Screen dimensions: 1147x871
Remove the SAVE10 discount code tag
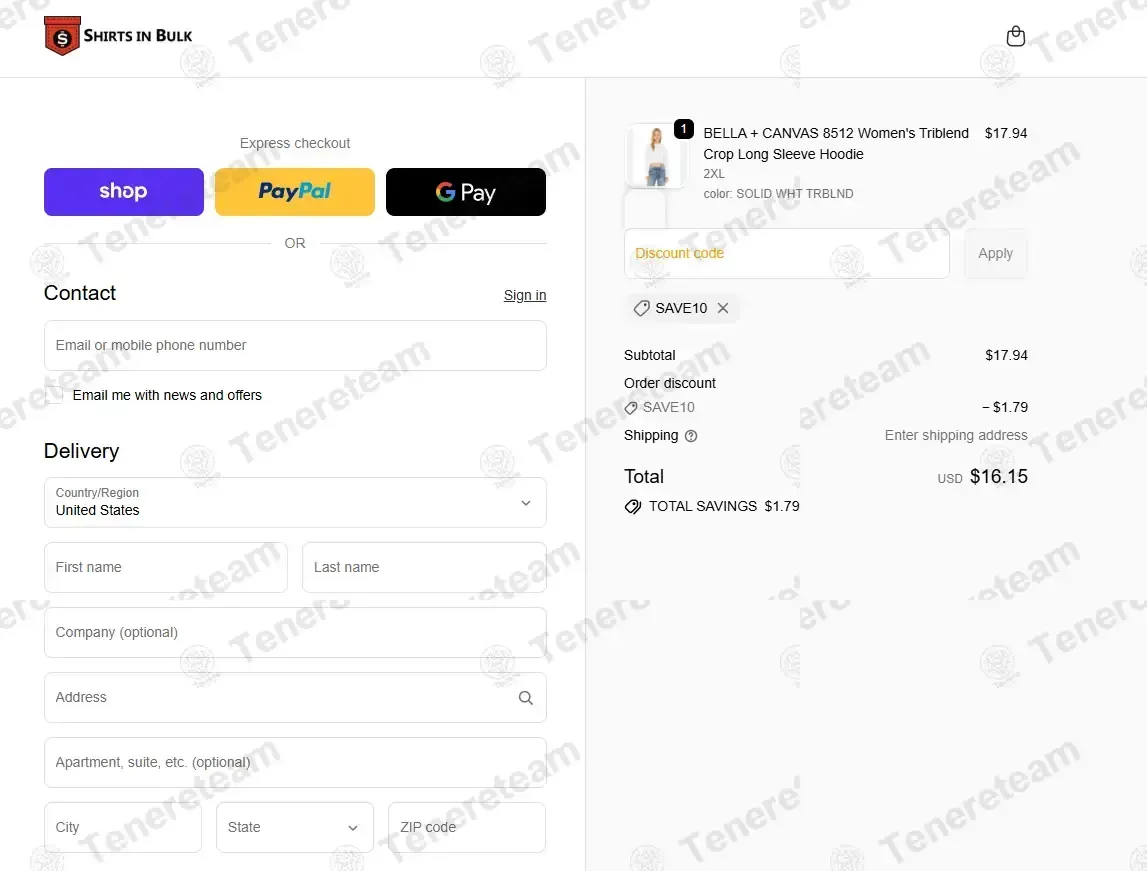[x=723, y=308]
